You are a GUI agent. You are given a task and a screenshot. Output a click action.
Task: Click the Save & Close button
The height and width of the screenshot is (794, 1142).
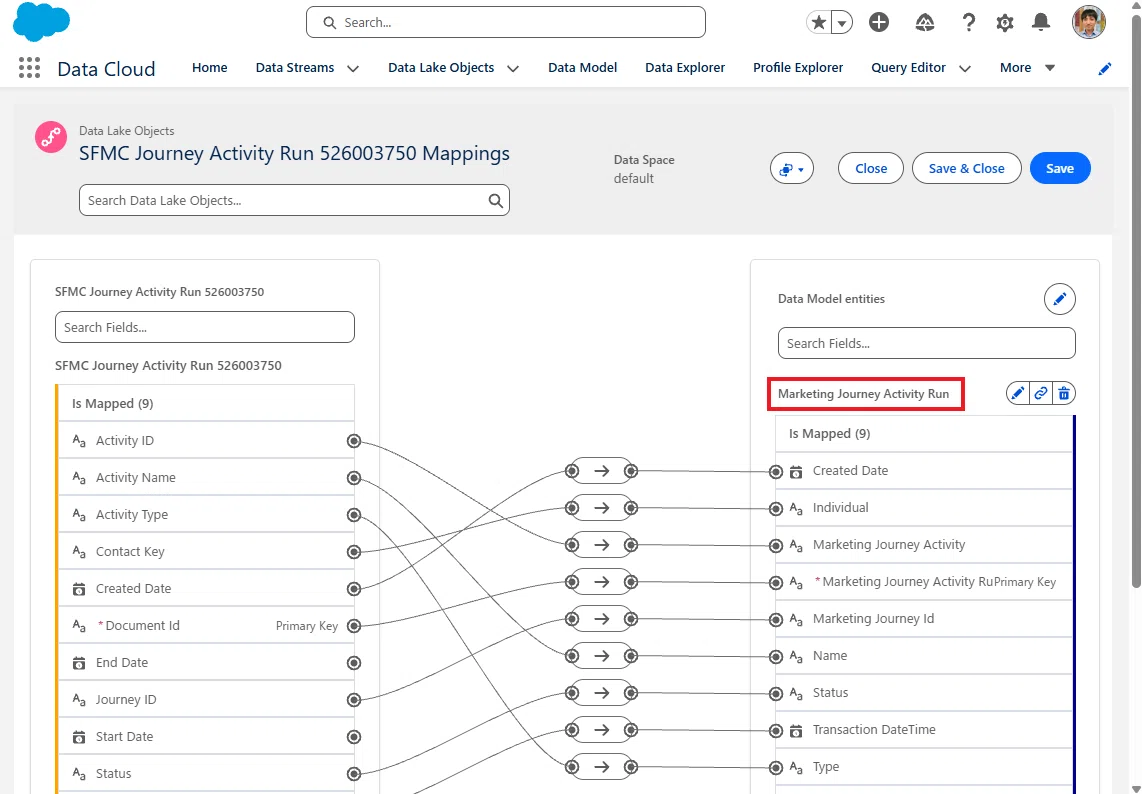(x=966, y=168)
